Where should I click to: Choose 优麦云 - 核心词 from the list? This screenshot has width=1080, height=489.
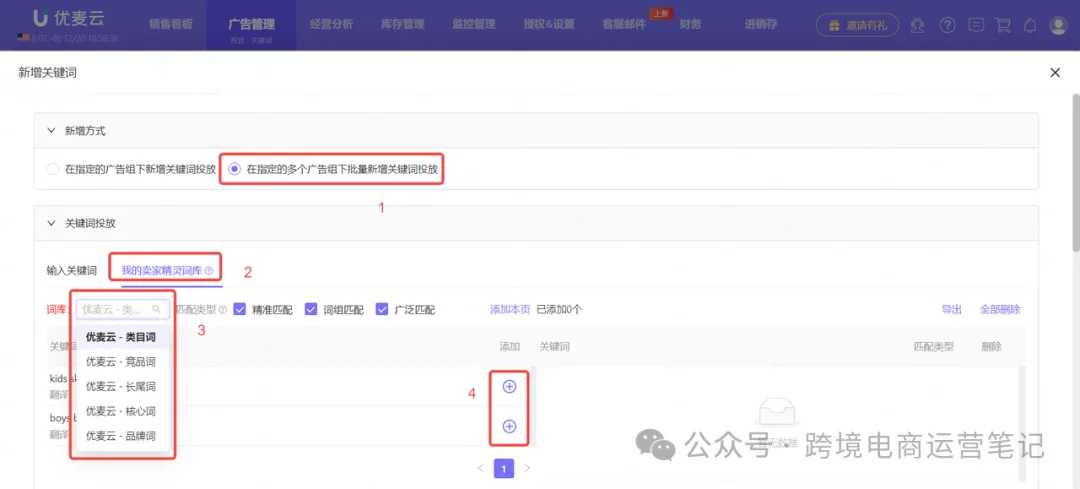(121, 411)
